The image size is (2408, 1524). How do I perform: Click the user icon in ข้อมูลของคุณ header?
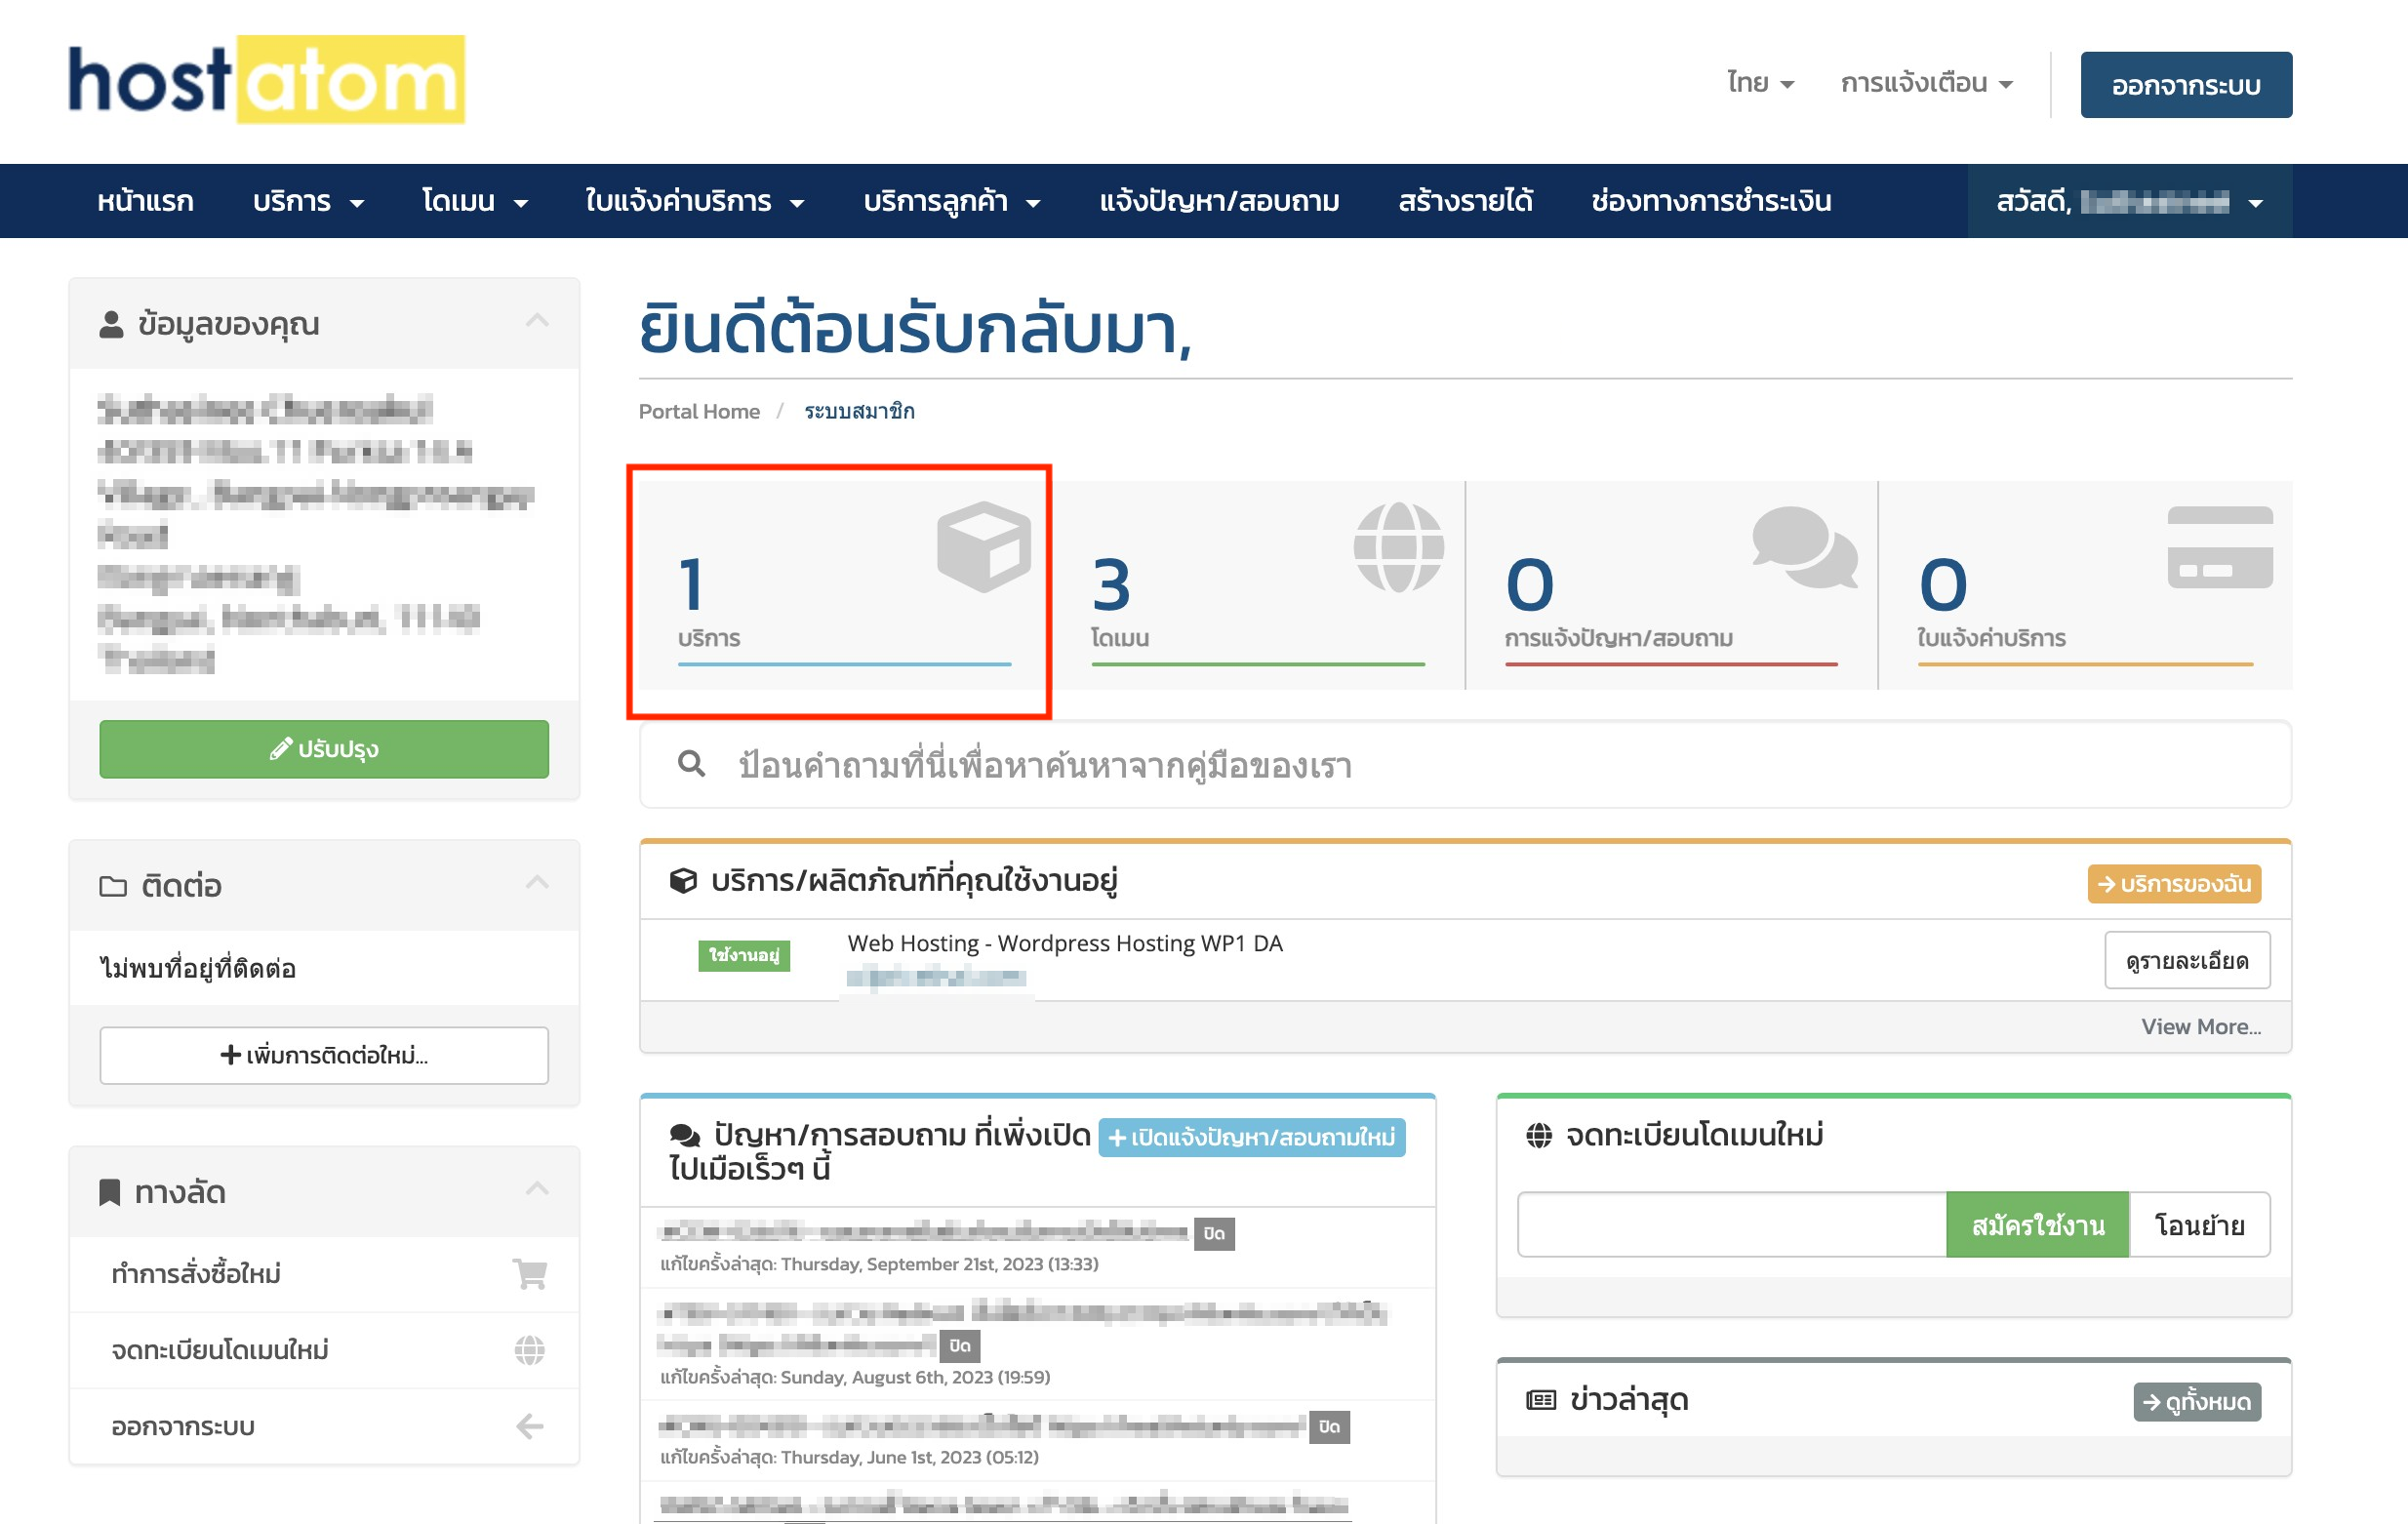point(111,324)
